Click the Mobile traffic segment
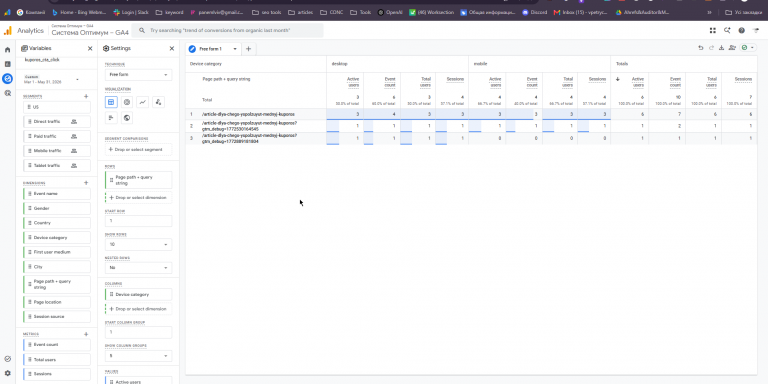The height and width of the screenshot is (384, 768). (57, 151)
